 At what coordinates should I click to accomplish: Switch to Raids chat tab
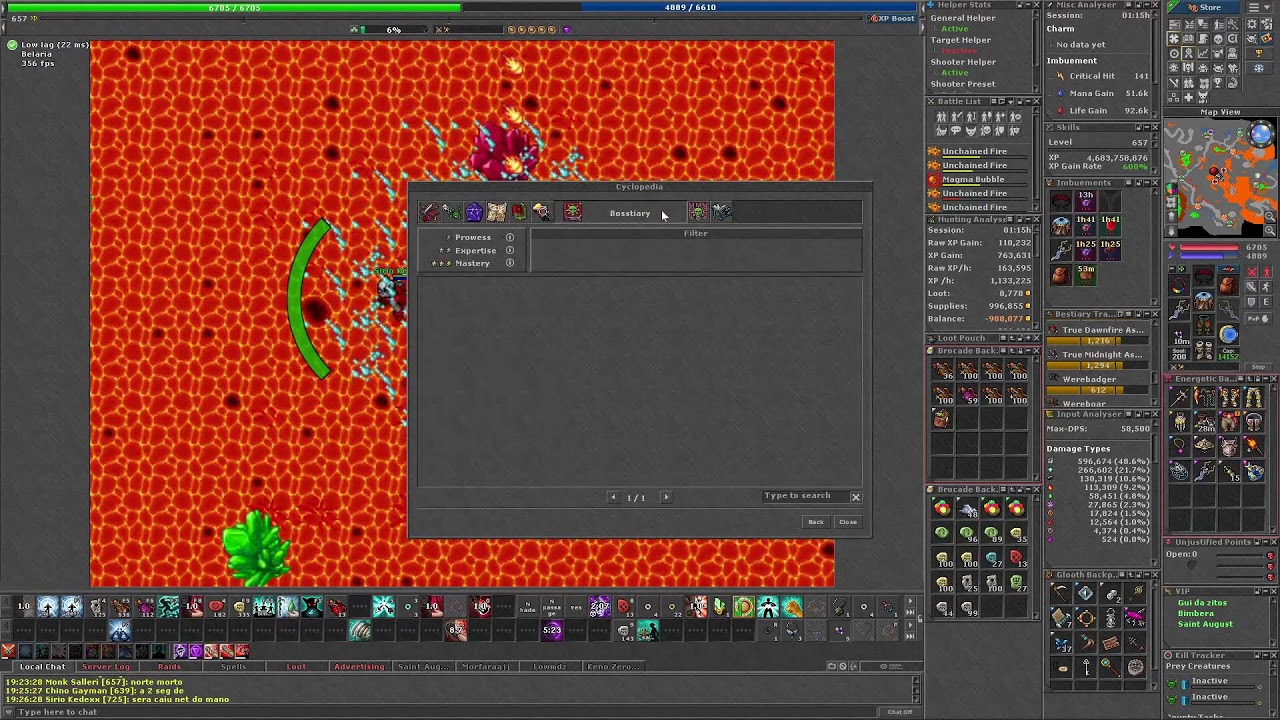tap(169, 667)
